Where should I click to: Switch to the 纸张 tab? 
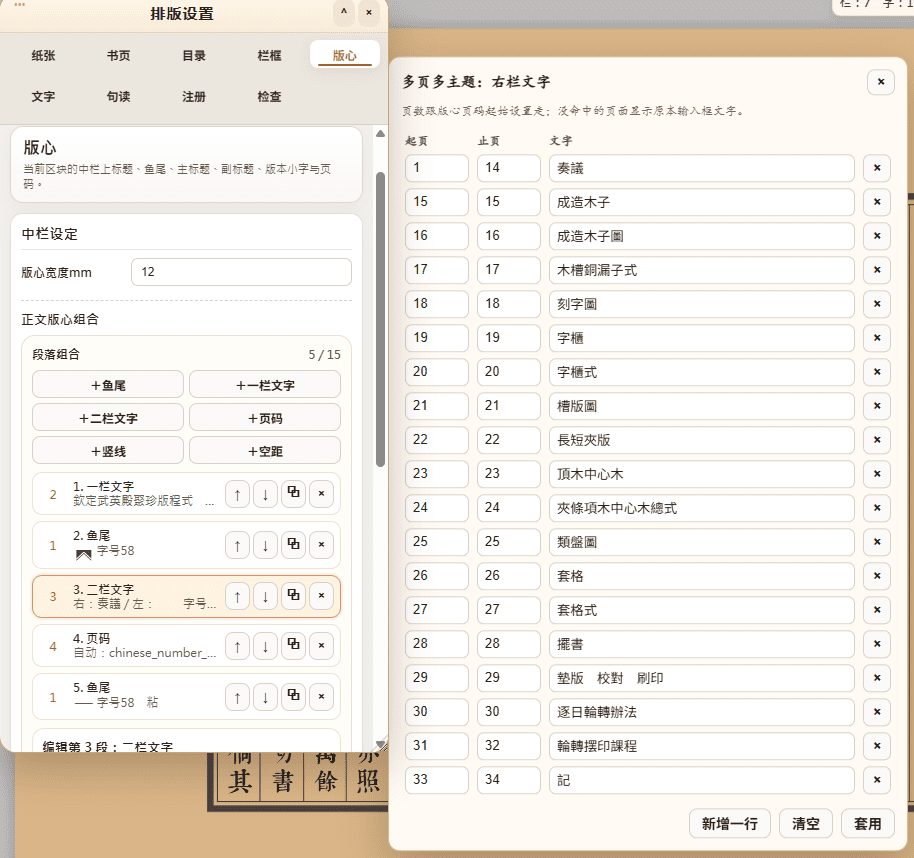(44, 55)
